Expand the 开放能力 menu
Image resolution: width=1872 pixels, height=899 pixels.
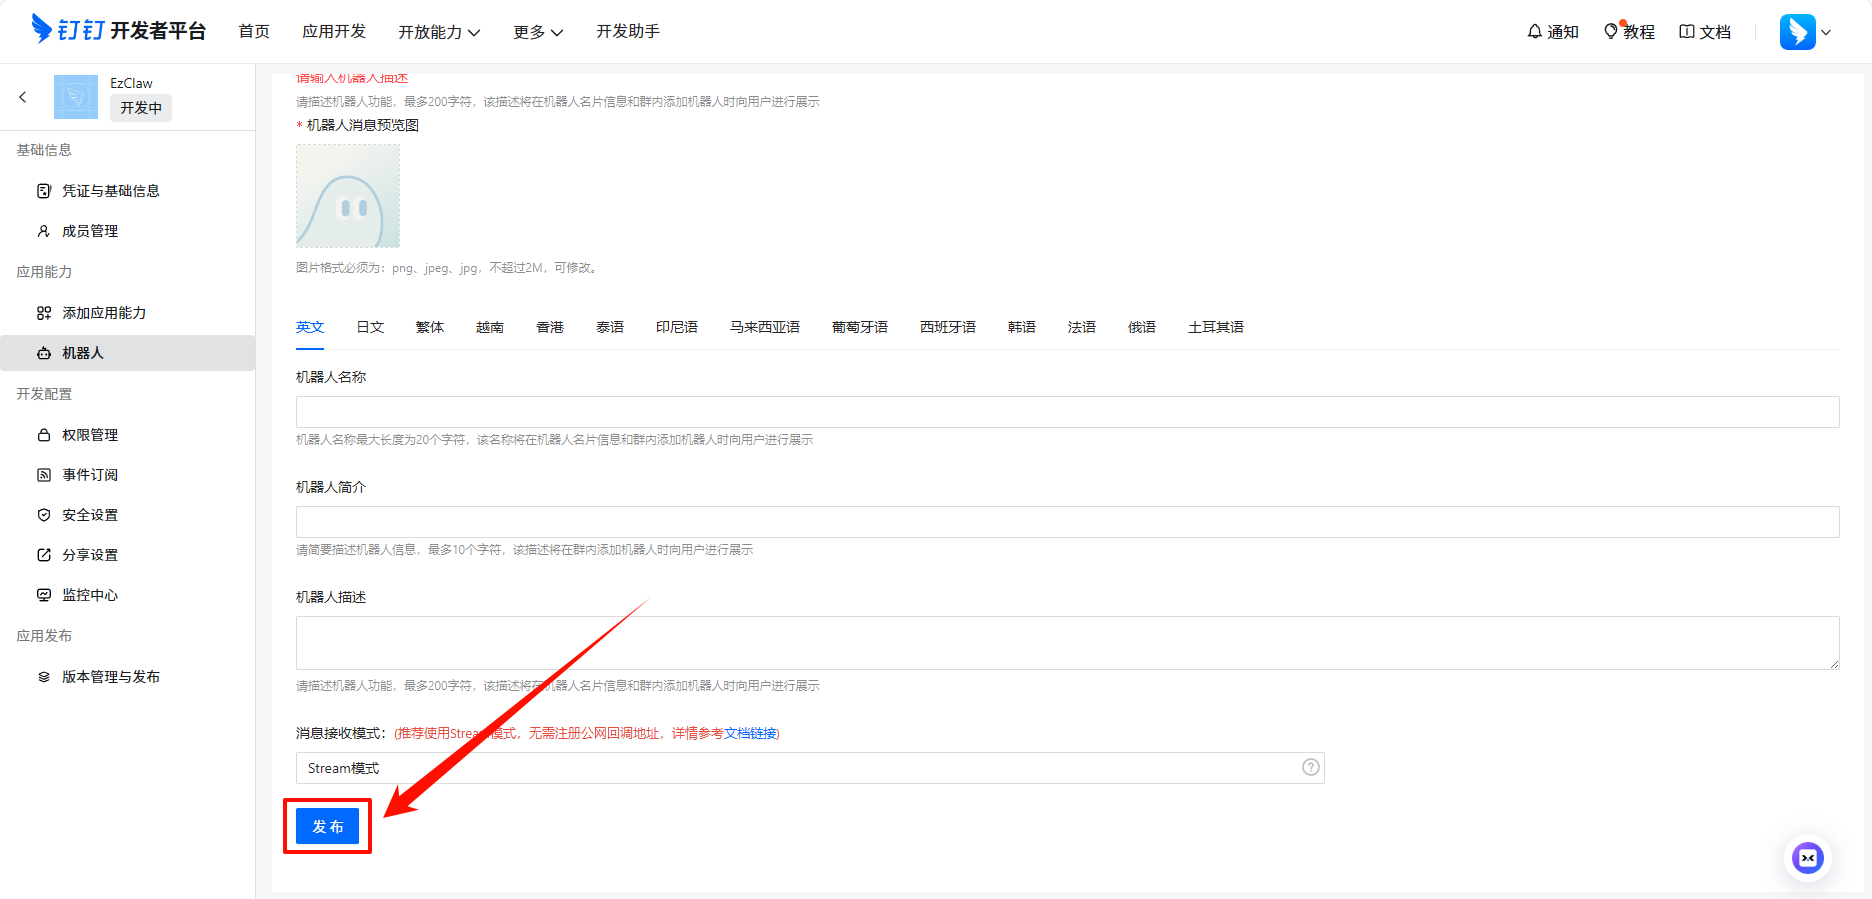coord(439,32)
